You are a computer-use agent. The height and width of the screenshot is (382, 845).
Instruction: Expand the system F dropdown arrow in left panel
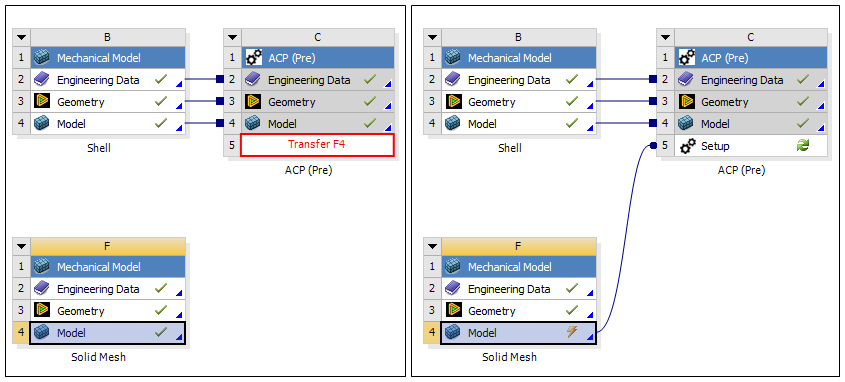click(21, 247)
